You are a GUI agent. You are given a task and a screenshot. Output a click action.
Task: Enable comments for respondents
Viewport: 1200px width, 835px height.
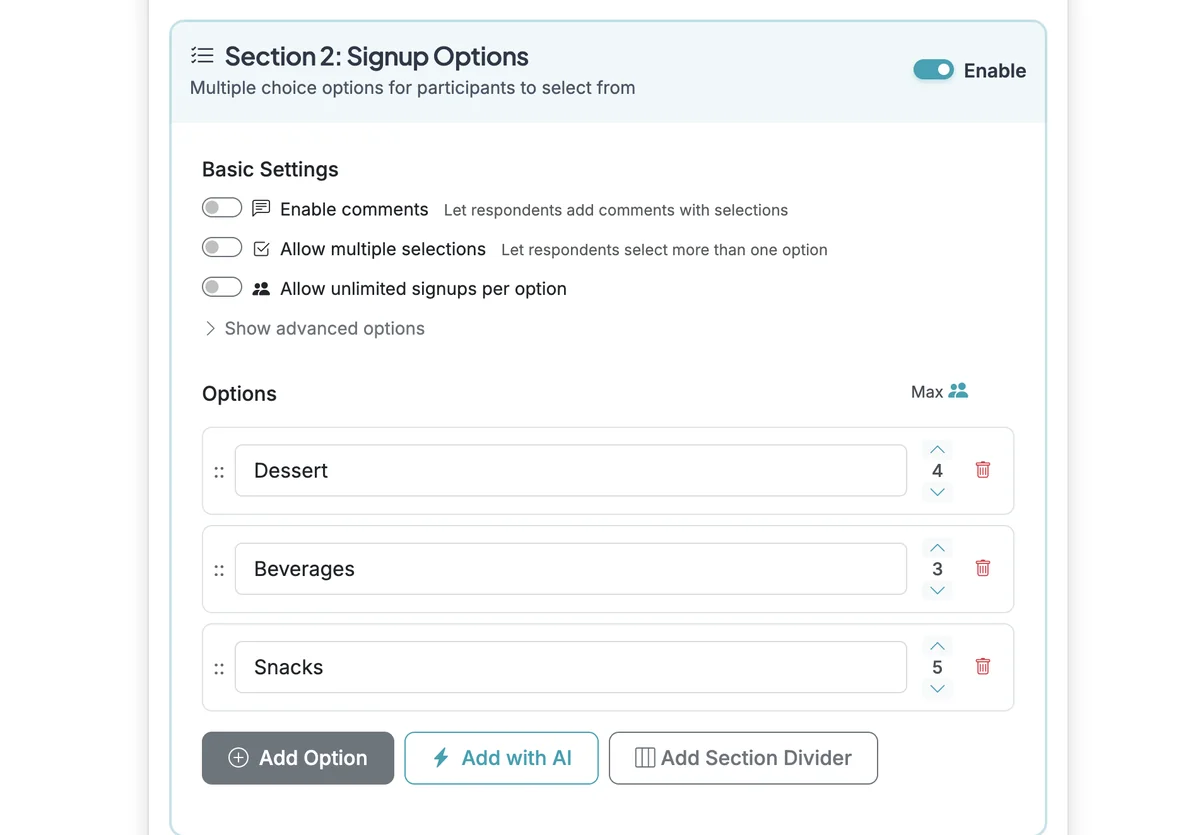pyautogui.click(x=221, y=207)
